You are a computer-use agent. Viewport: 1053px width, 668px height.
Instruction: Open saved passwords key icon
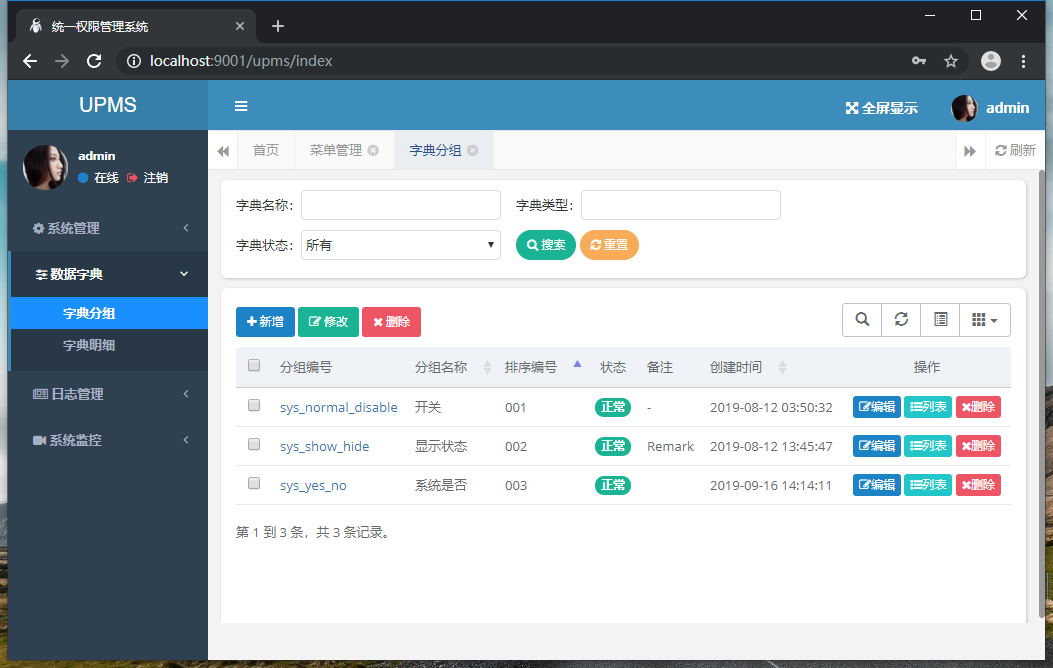pos(919,61)
